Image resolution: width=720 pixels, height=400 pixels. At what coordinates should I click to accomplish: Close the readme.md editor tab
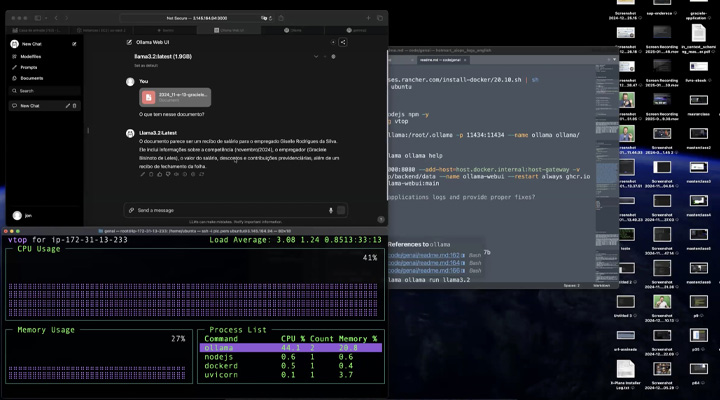point(465,60)
